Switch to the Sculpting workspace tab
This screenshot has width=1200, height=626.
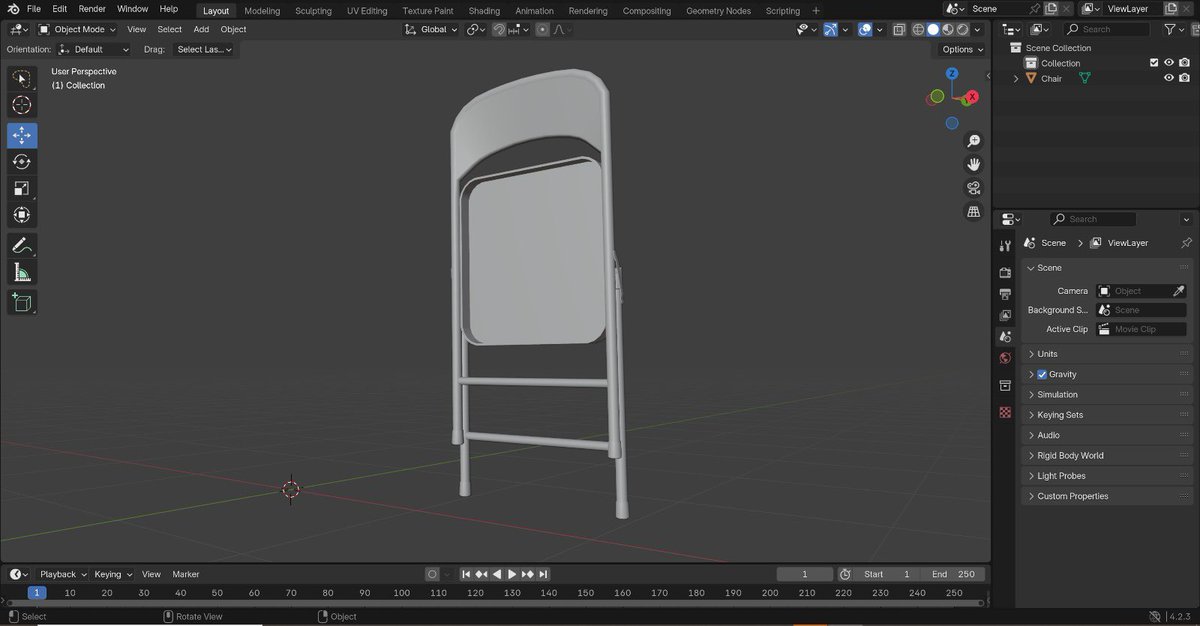point(313,11)
